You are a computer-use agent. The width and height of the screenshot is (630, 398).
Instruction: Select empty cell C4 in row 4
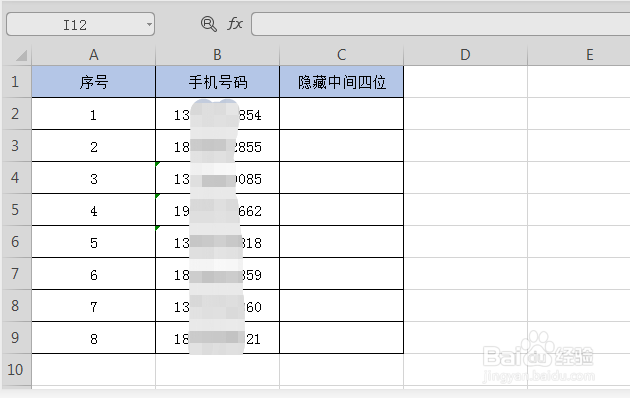[x=342, y=178]
